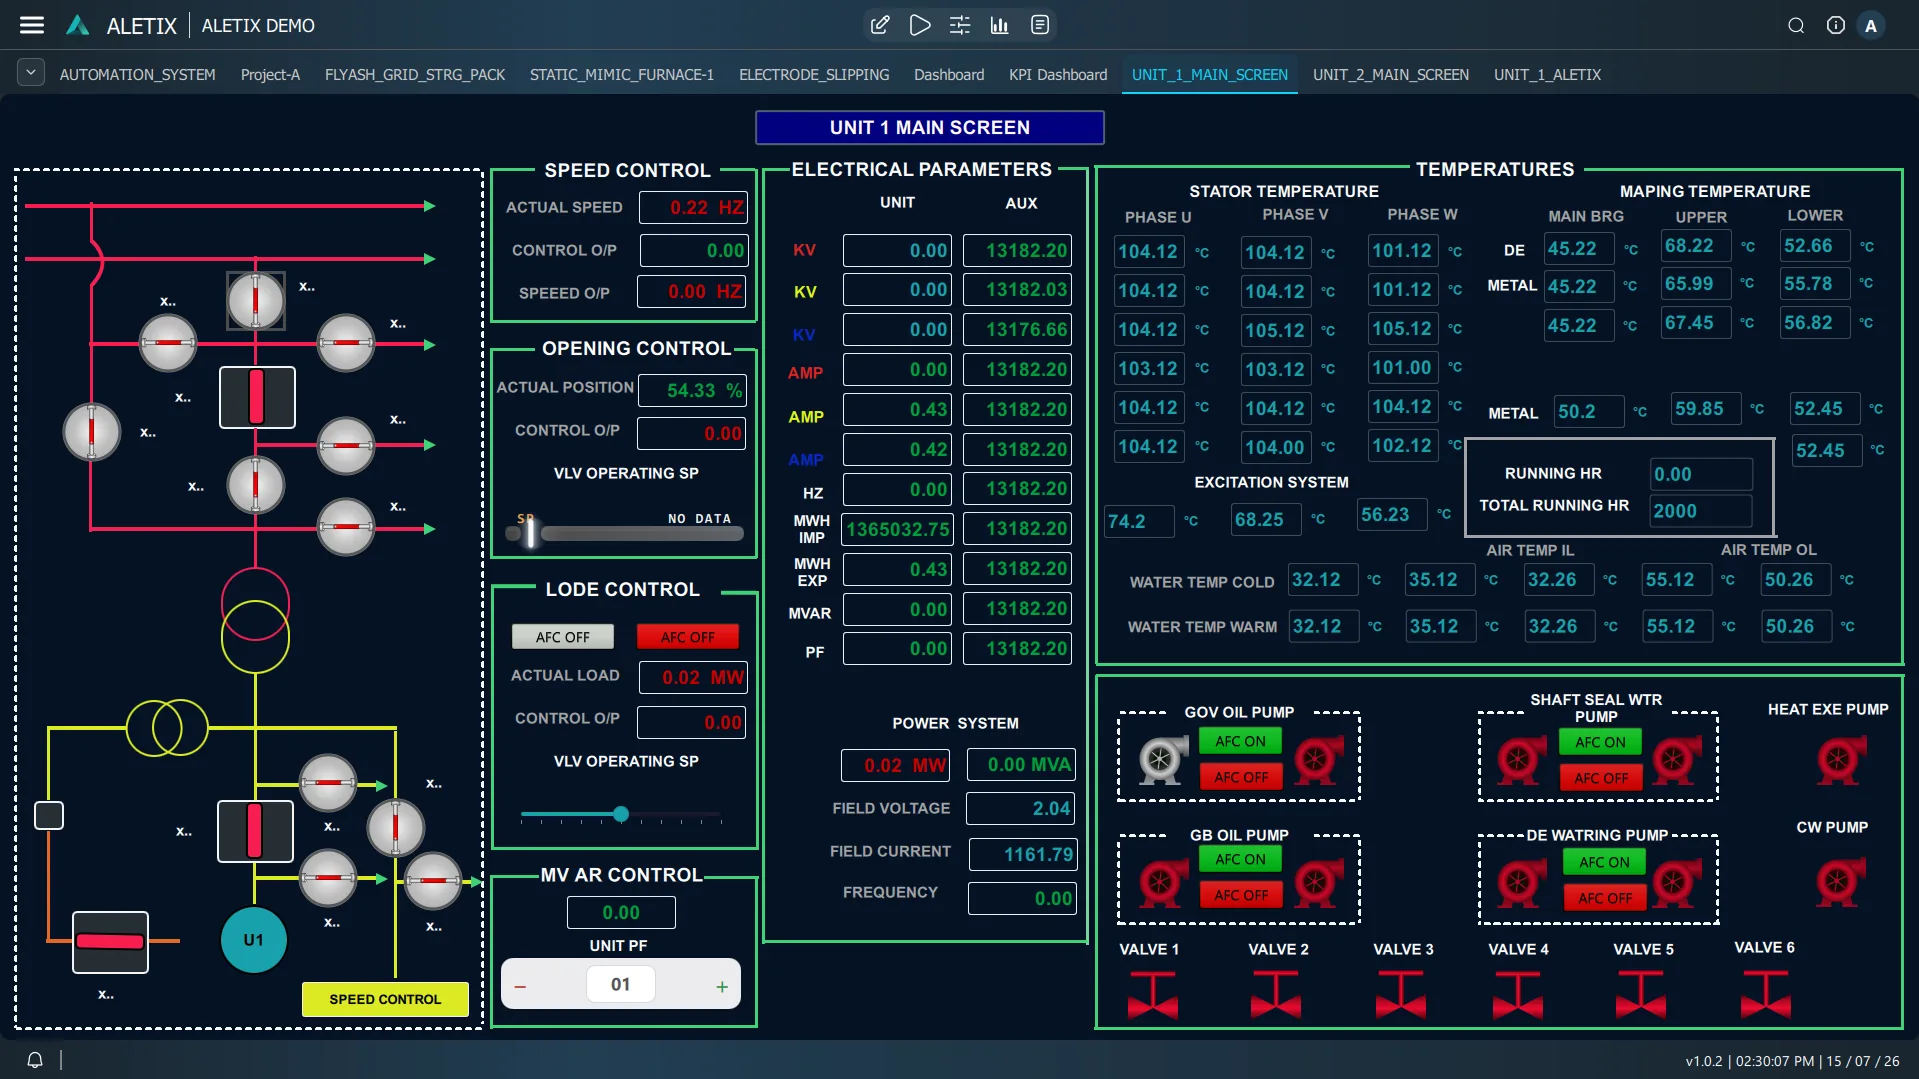The height and width of the screenshot is (1079, 1919).
Task: Click red AFC OFF in Lode Control
Action: pos(688,637)
